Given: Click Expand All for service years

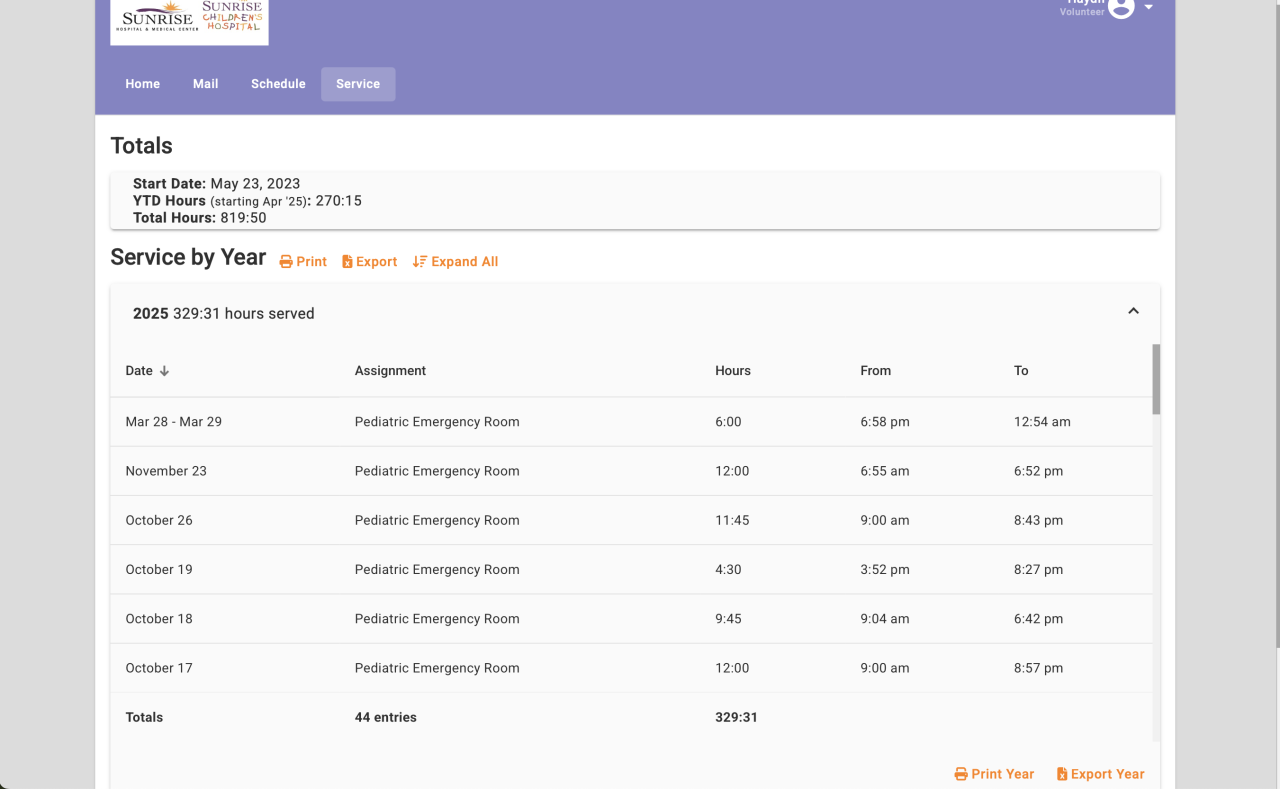Looking at the screenshot, I should [x=455, y=262].
